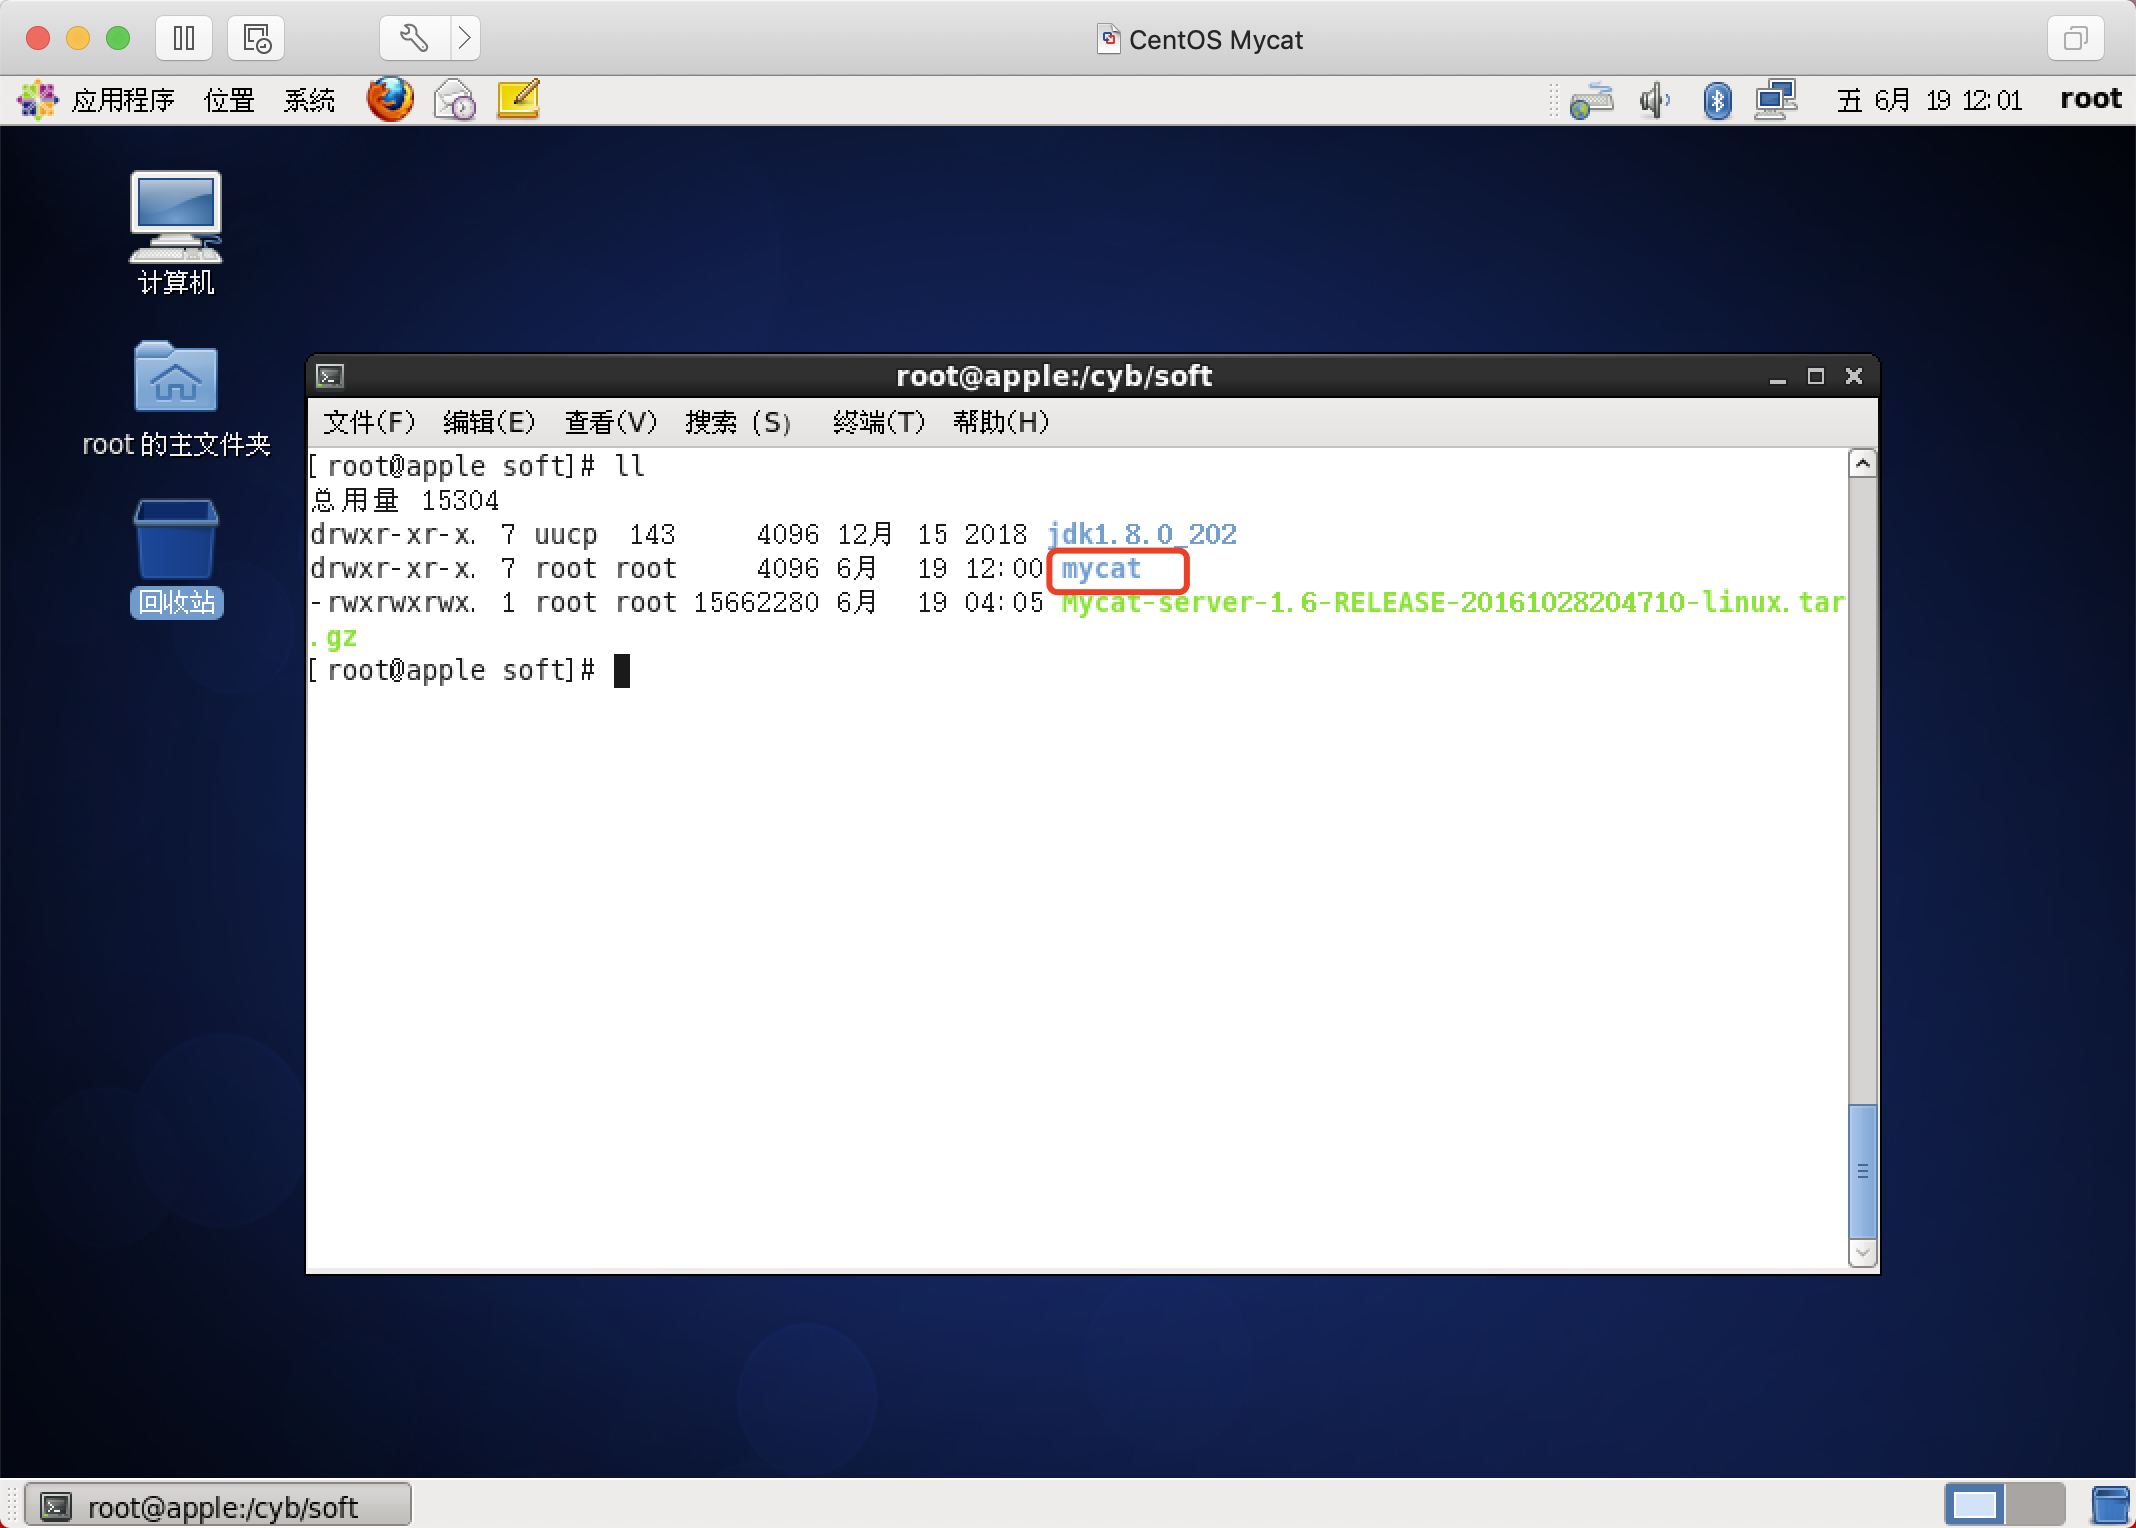Open 查看(V) menu in terminal
This screenshot has width=2136, height=1528.
[611, 422]
